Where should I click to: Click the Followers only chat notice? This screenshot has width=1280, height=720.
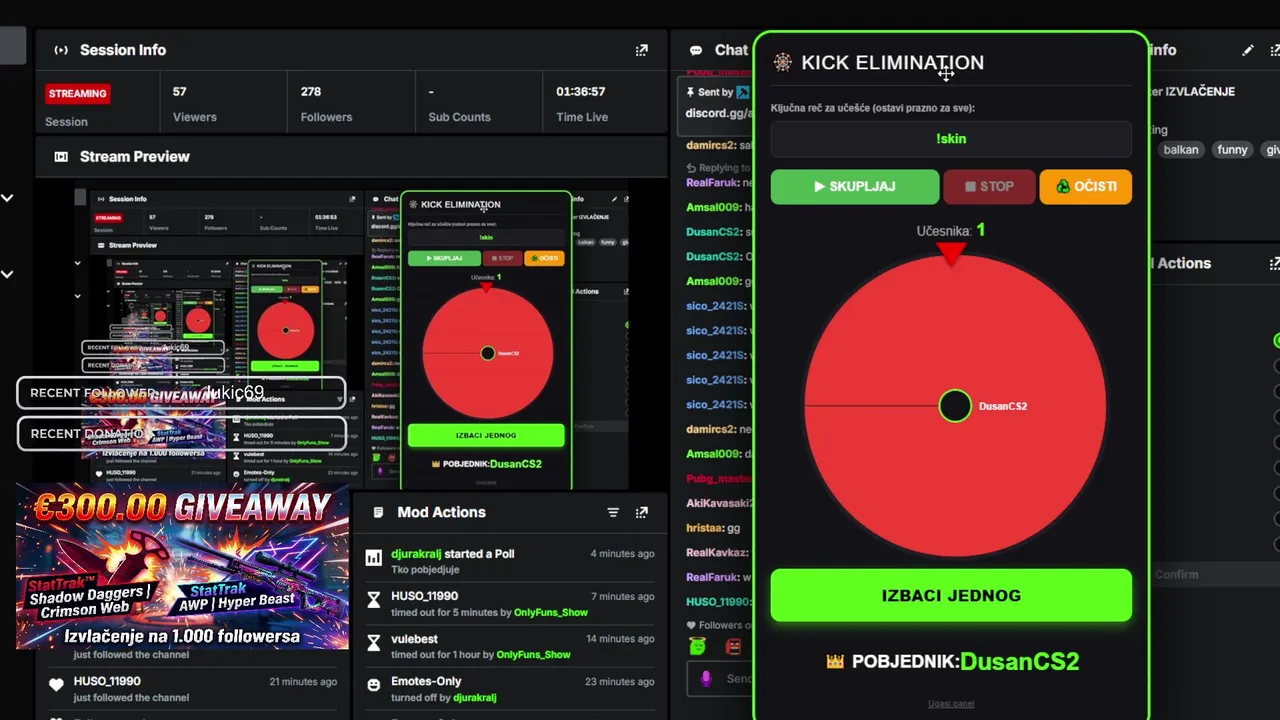tap(719, 625)
